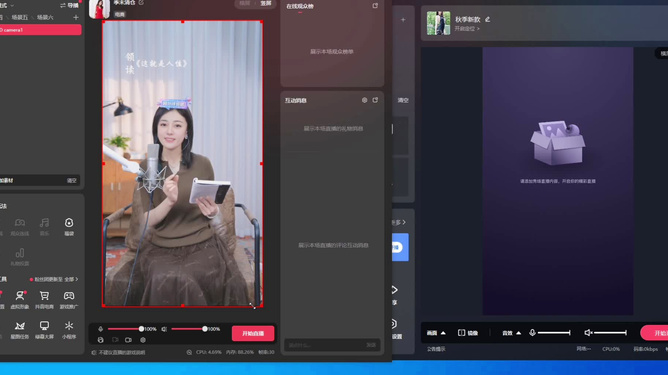Image resolution: width=668 pixels, height=375 pixels.
Task: Click the red start button in right window
Action: click(x=654, y=333)
